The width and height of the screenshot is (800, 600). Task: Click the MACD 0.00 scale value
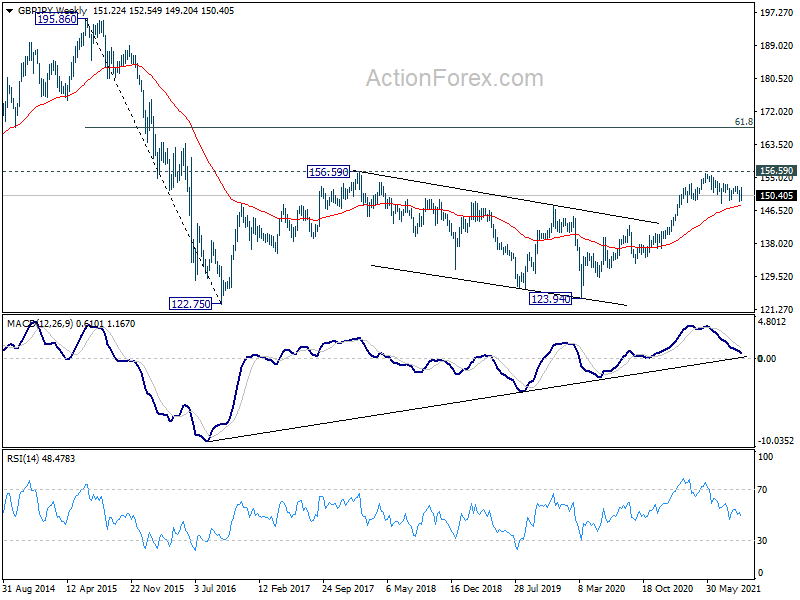767,359
